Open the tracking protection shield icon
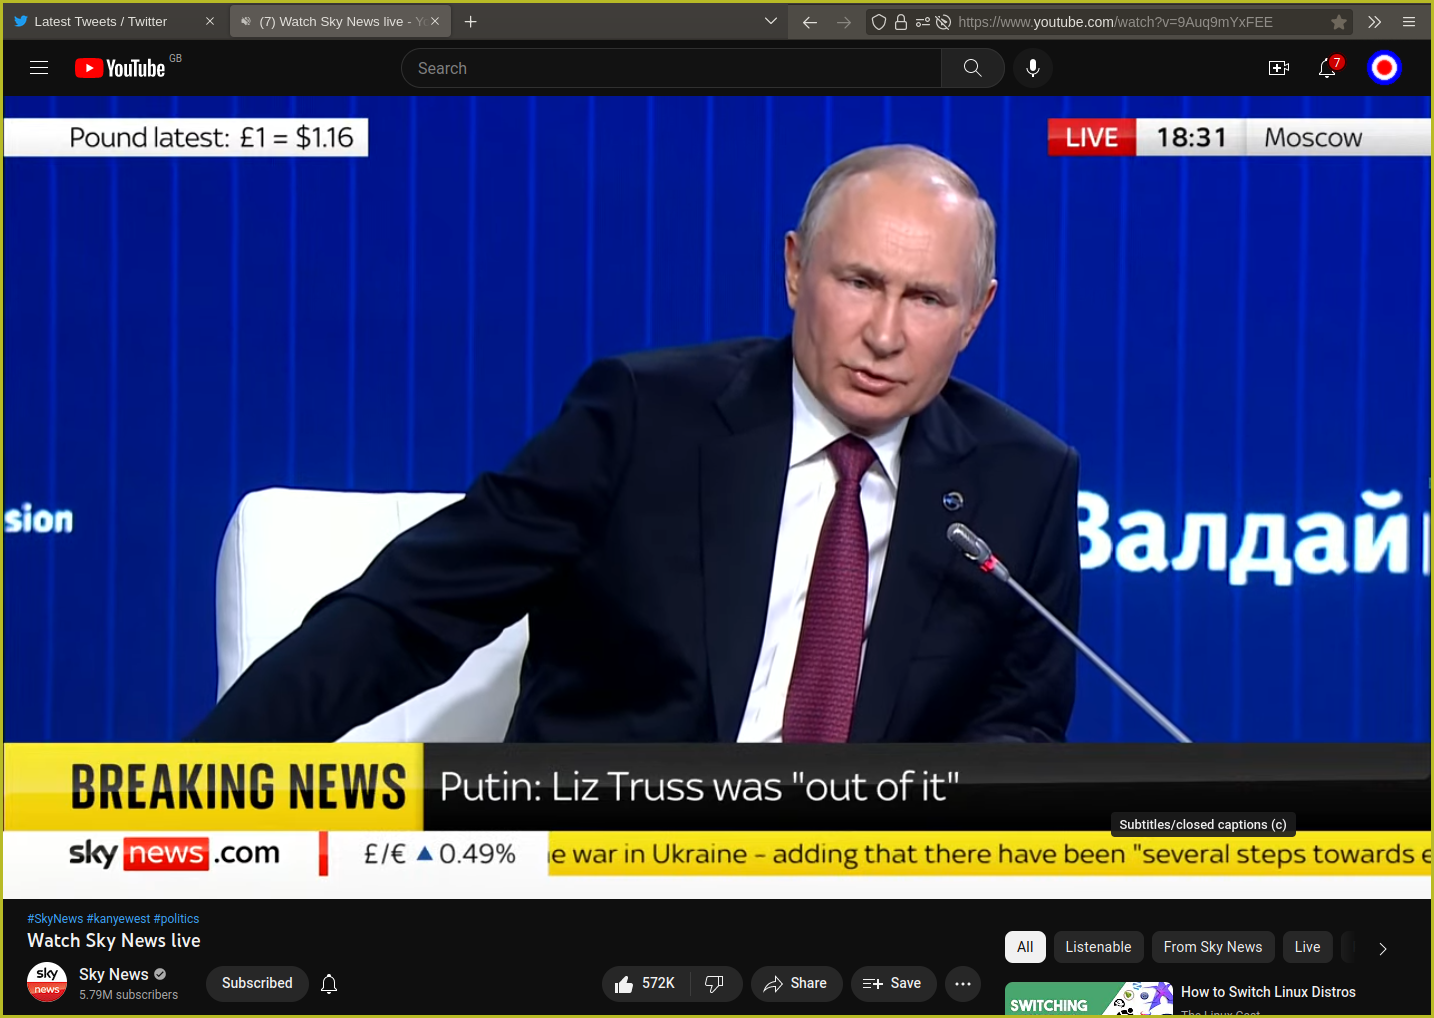 pos(879,22)
